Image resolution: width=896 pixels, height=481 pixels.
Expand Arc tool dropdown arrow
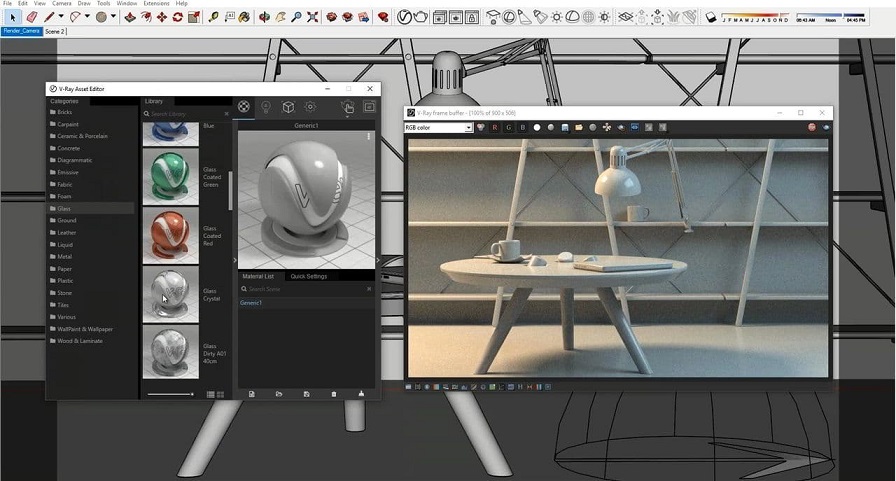tap(87, 17)
